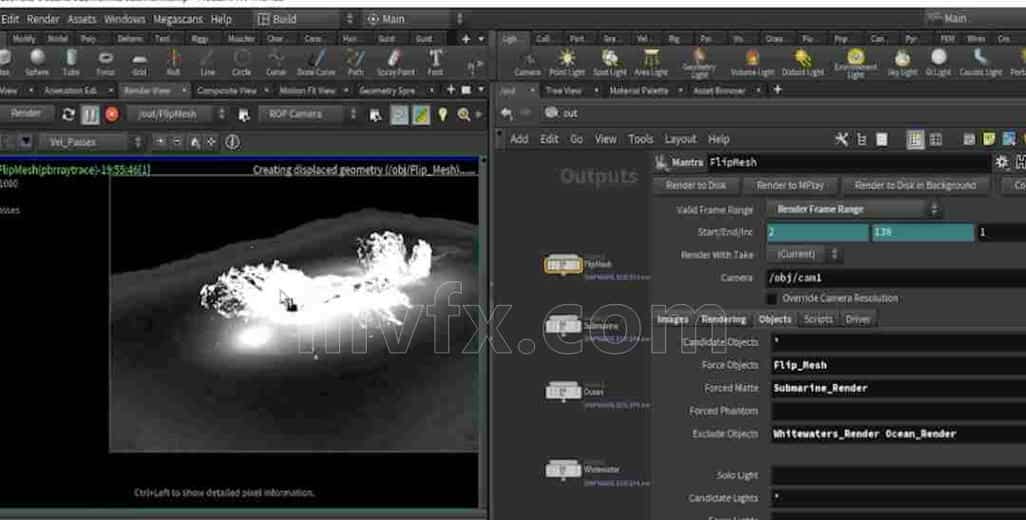Enable Override Camera Resolution checkbox

[x=772, y=298]
